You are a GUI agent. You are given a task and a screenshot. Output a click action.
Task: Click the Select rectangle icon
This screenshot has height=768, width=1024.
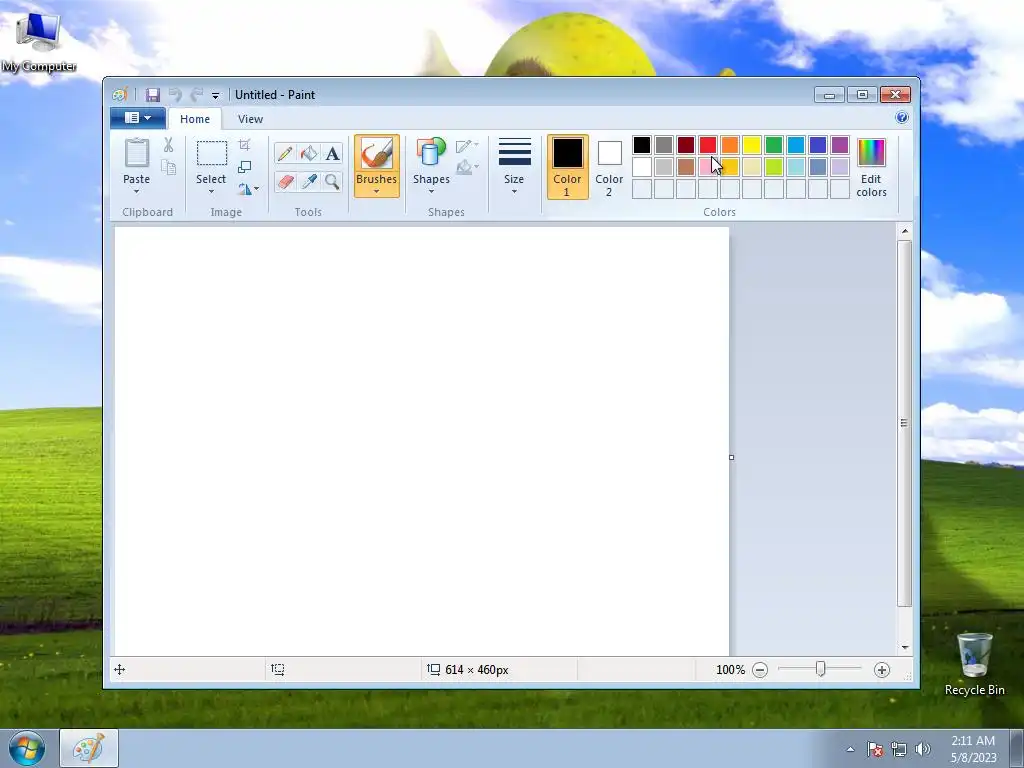[212, 153]
